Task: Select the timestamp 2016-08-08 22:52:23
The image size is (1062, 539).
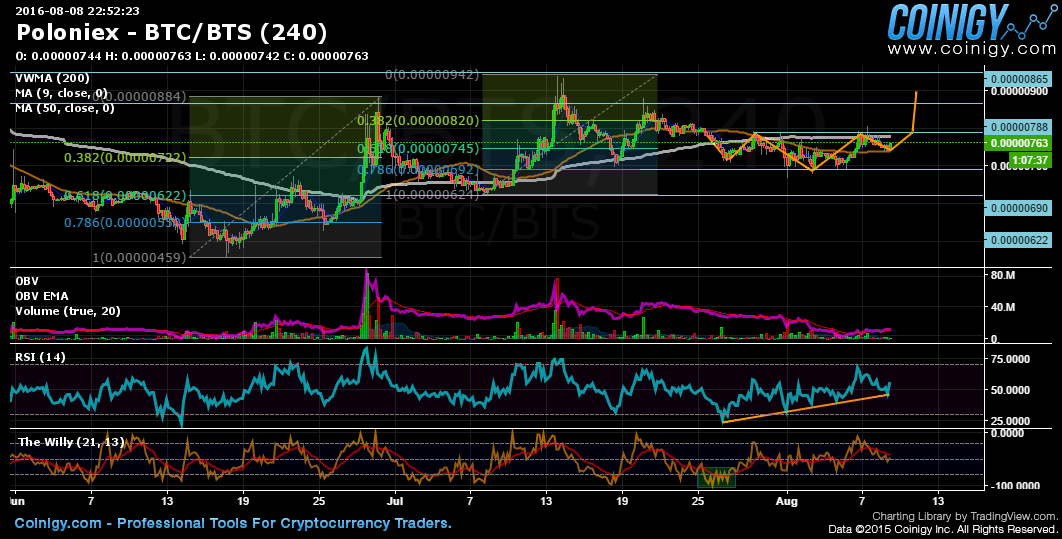Action: pos(77,10)
